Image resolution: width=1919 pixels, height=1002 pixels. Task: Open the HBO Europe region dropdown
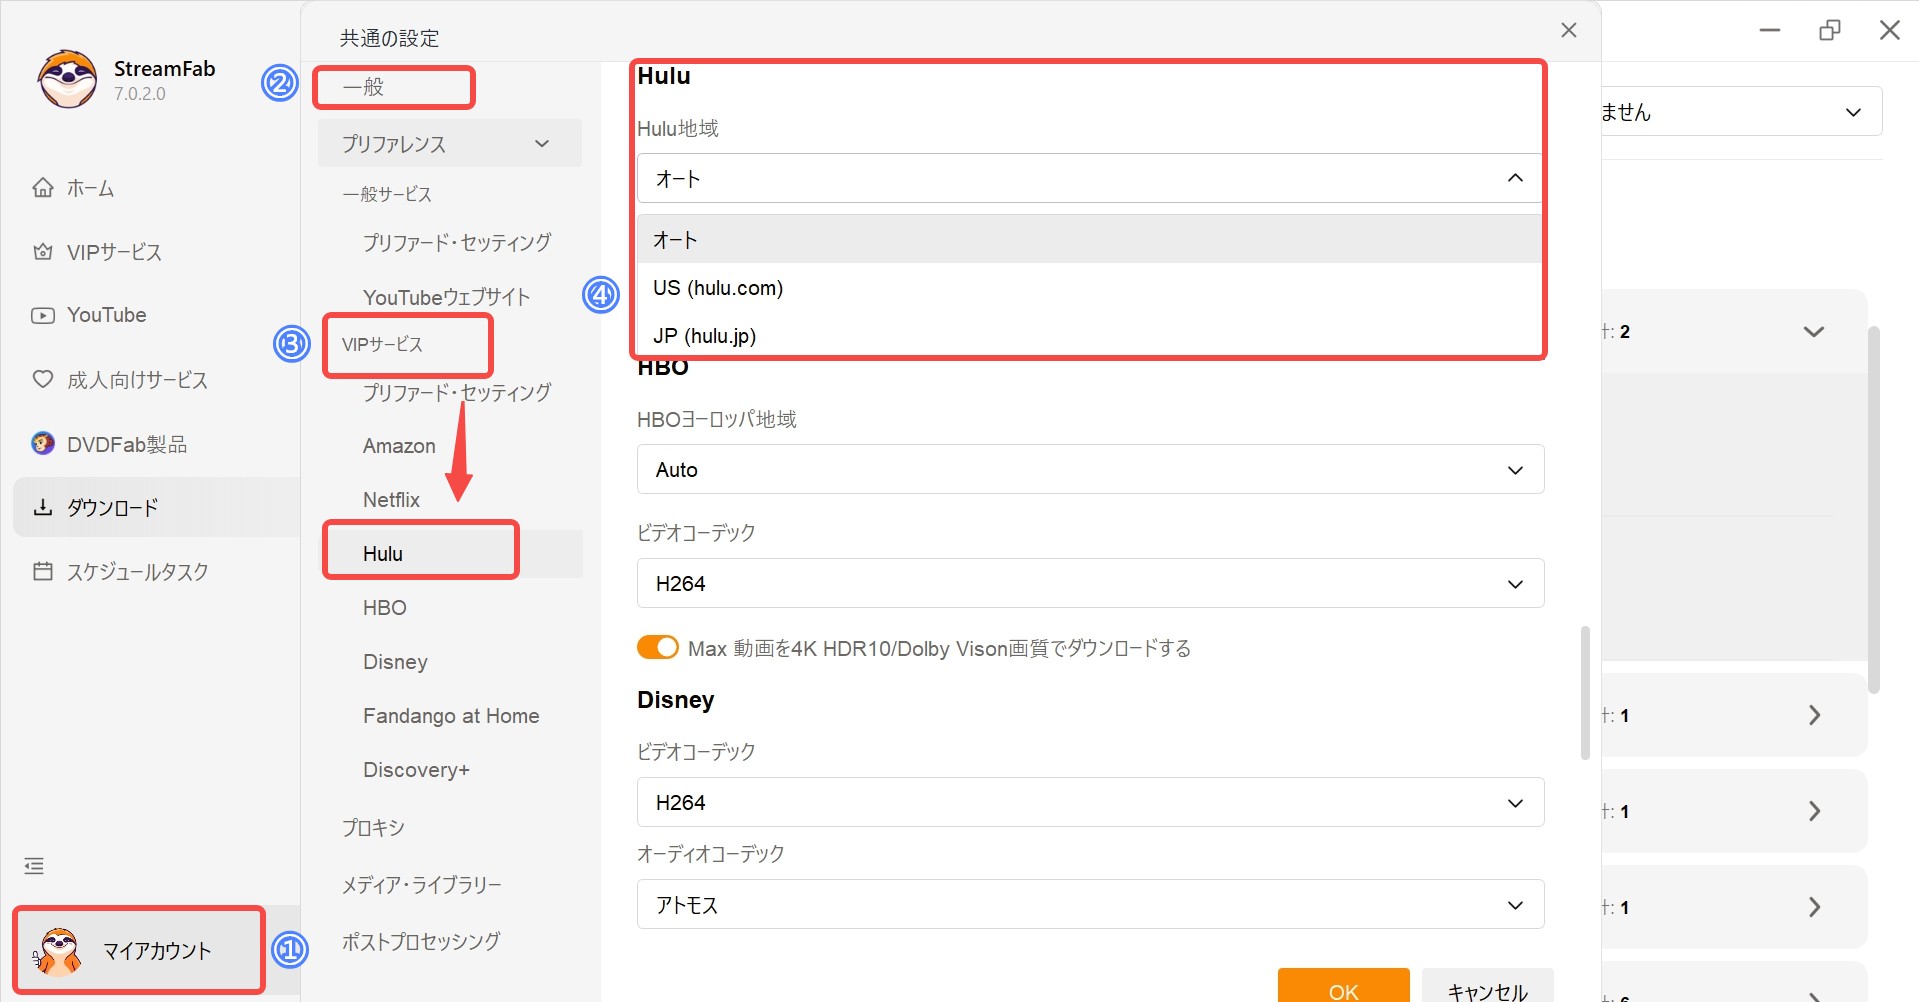pyautogui.click(x=1090, y=469)
